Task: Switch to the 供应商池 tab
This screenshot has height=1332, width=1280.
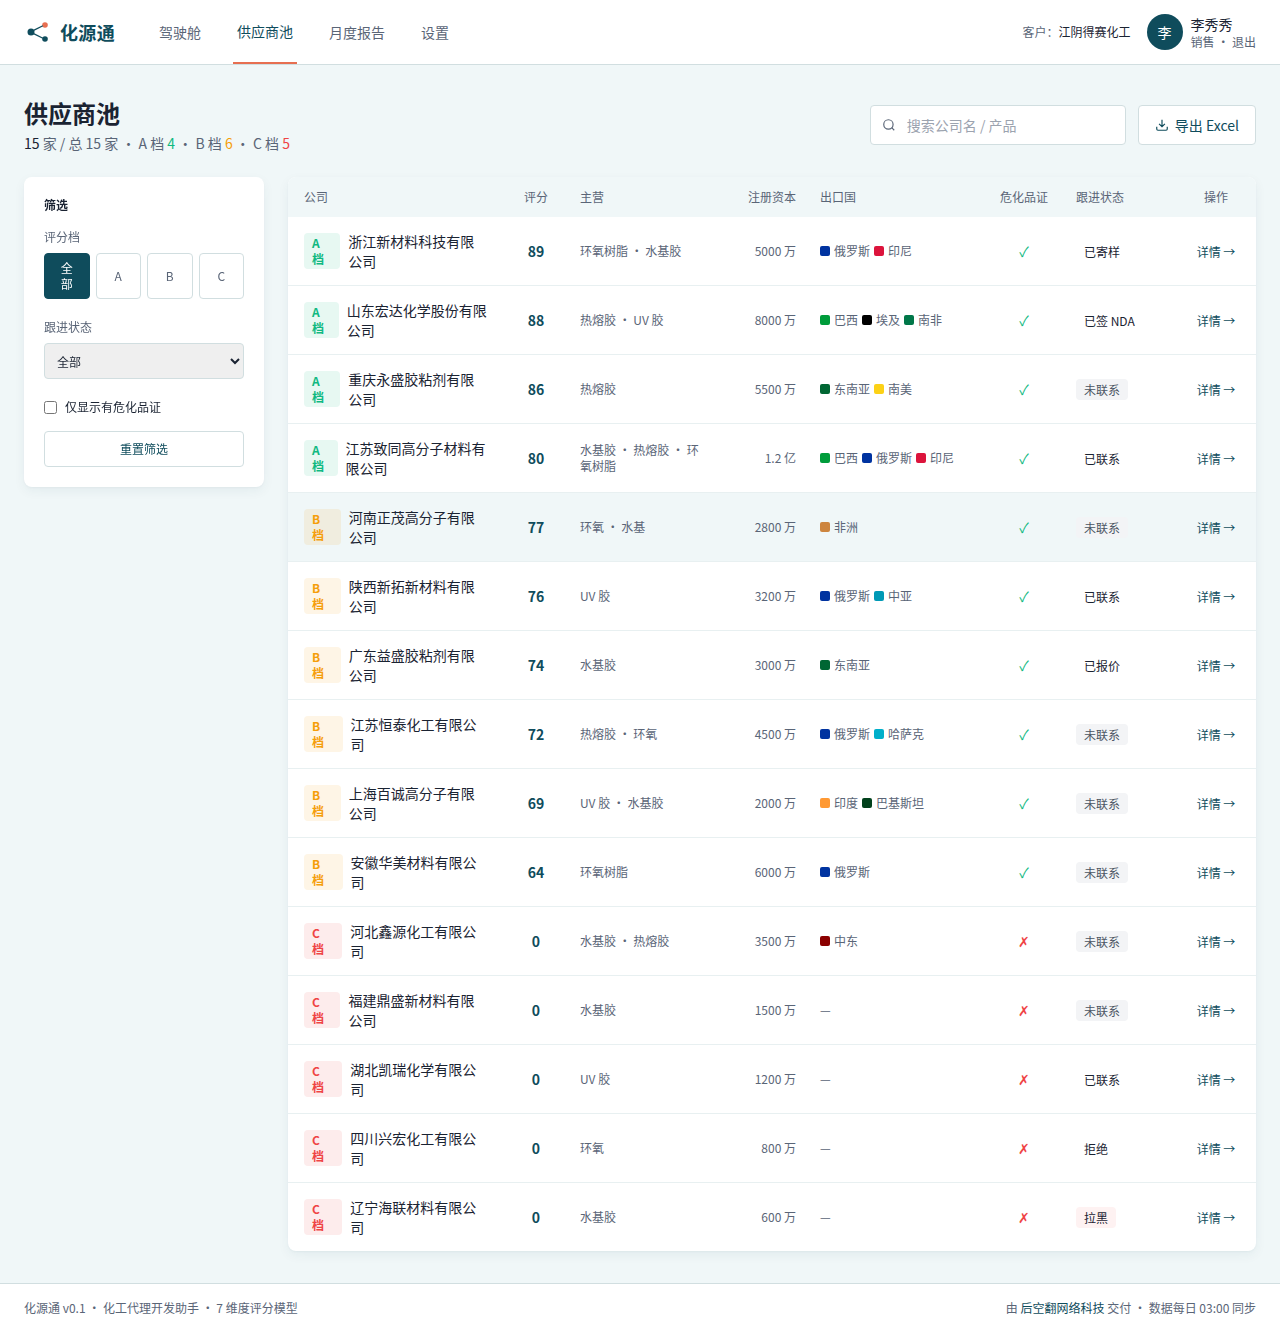Action: pos(265,32)
